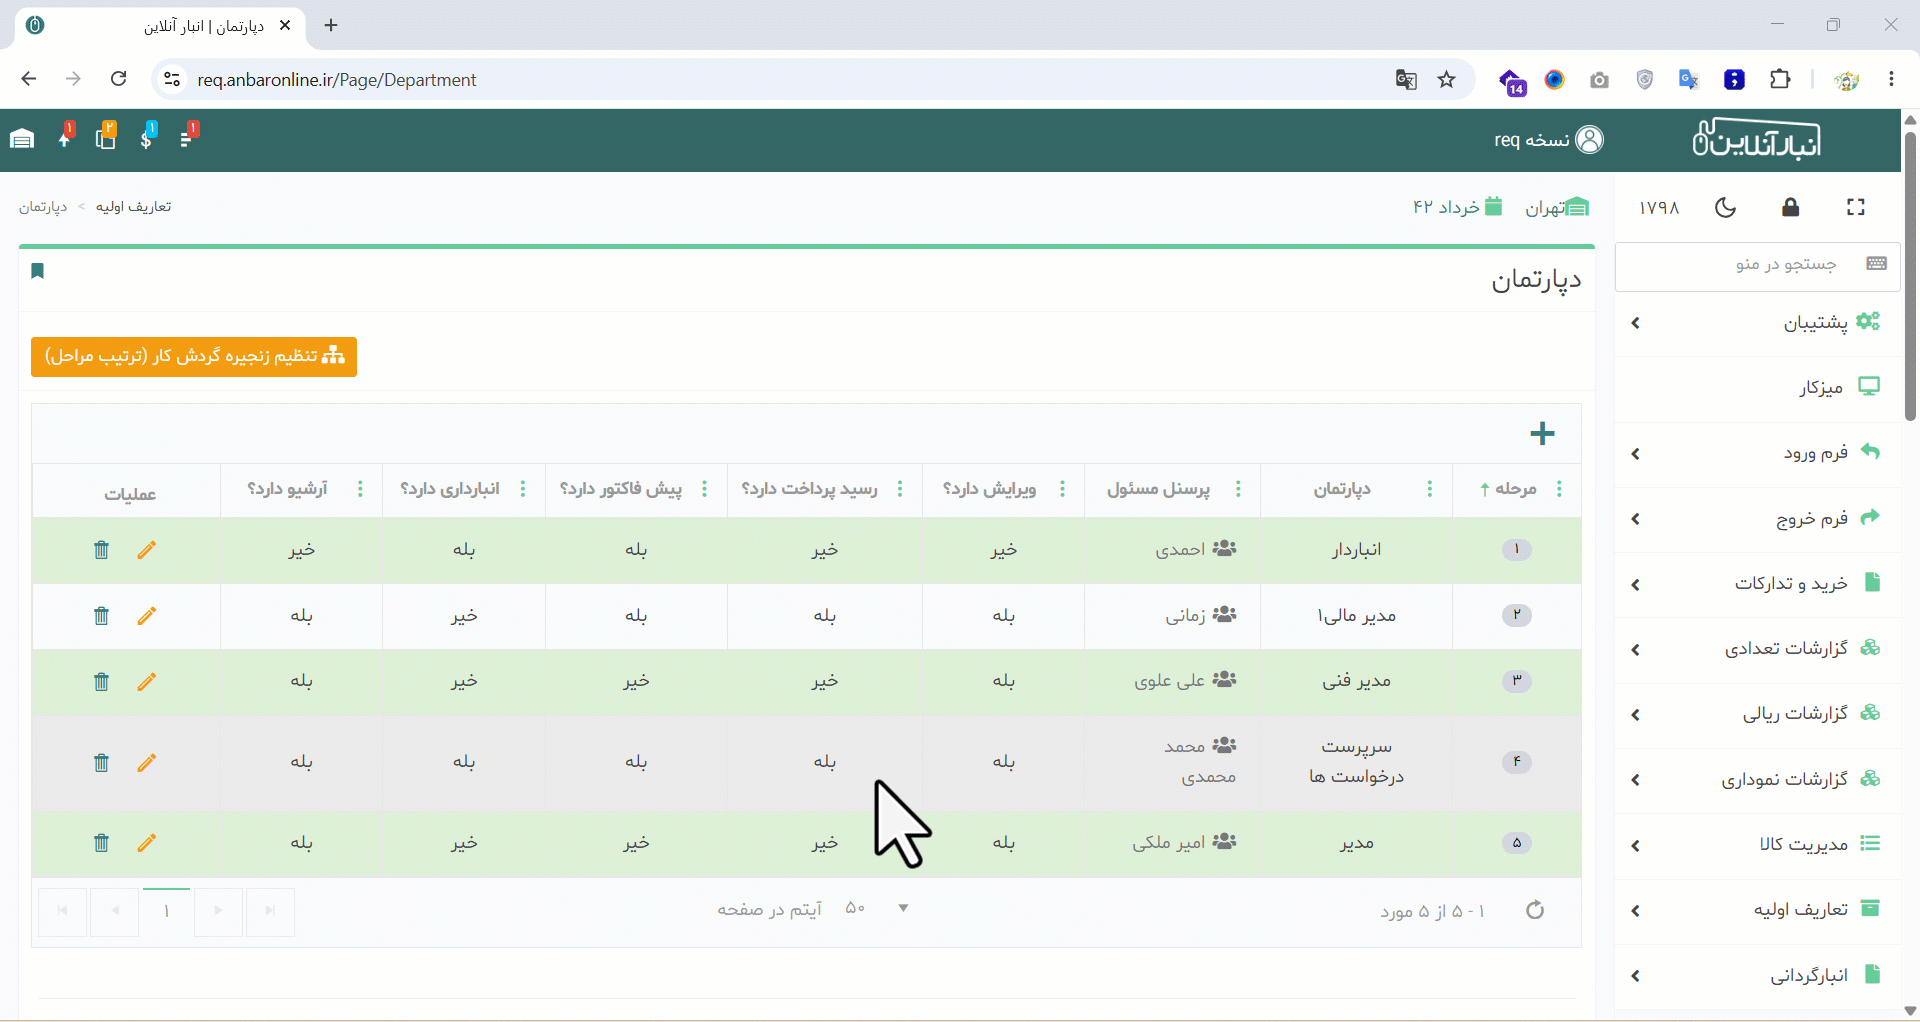Open the dollar sign icon with blue badge
The image size is (1920, 1022).
point(148,137)
